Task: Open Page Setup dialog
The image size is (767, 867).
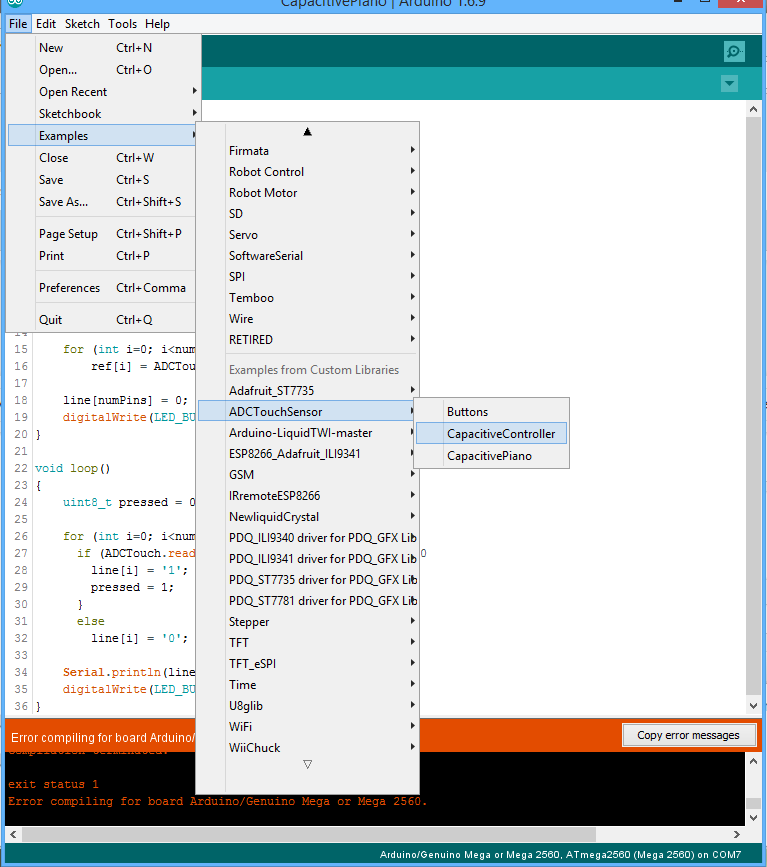Action: [x=103, y=234]
